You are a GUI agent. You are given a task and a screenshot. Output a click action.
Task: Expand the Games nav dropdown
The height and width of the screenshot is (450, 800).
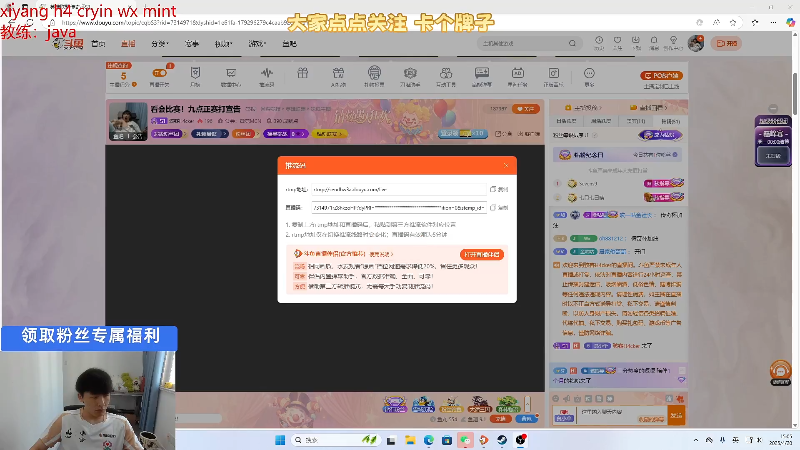click(257, 44)
